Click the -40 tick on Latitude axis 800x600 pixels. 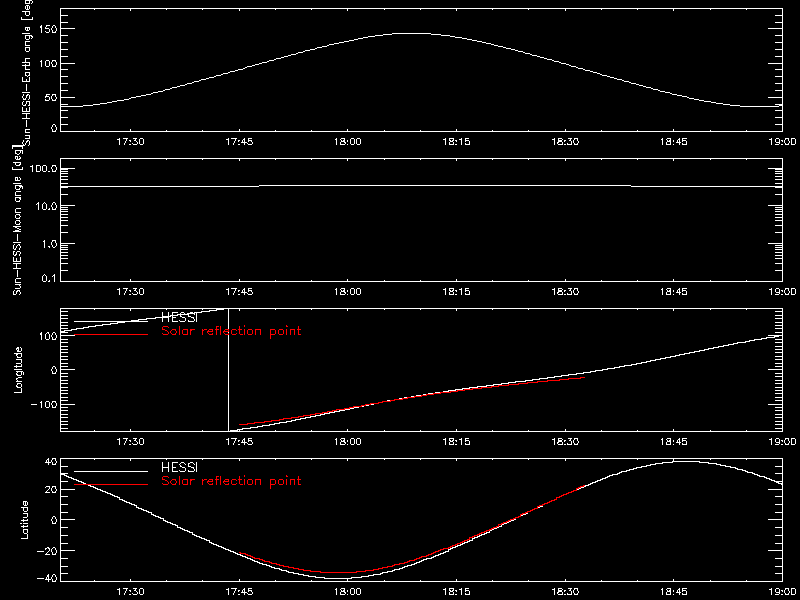point(46,579)
